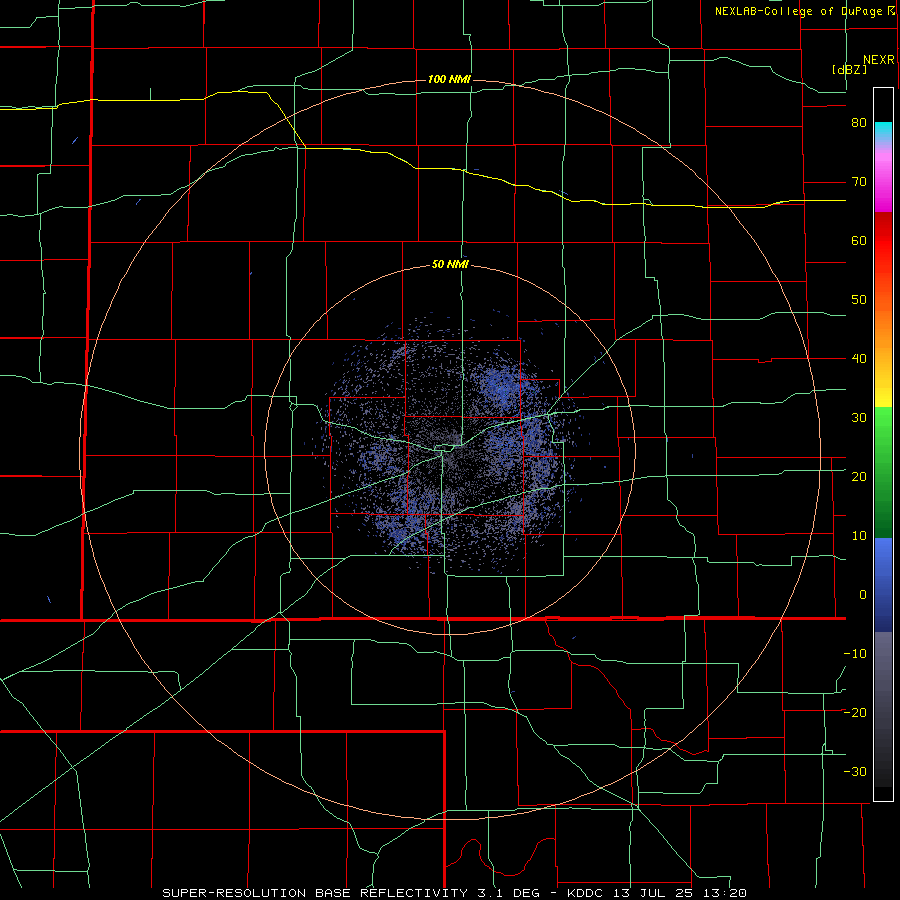Click the blue segment of the color bar
Image resolution: width=900 pixels, height=900 pixels.
point(883,584)
